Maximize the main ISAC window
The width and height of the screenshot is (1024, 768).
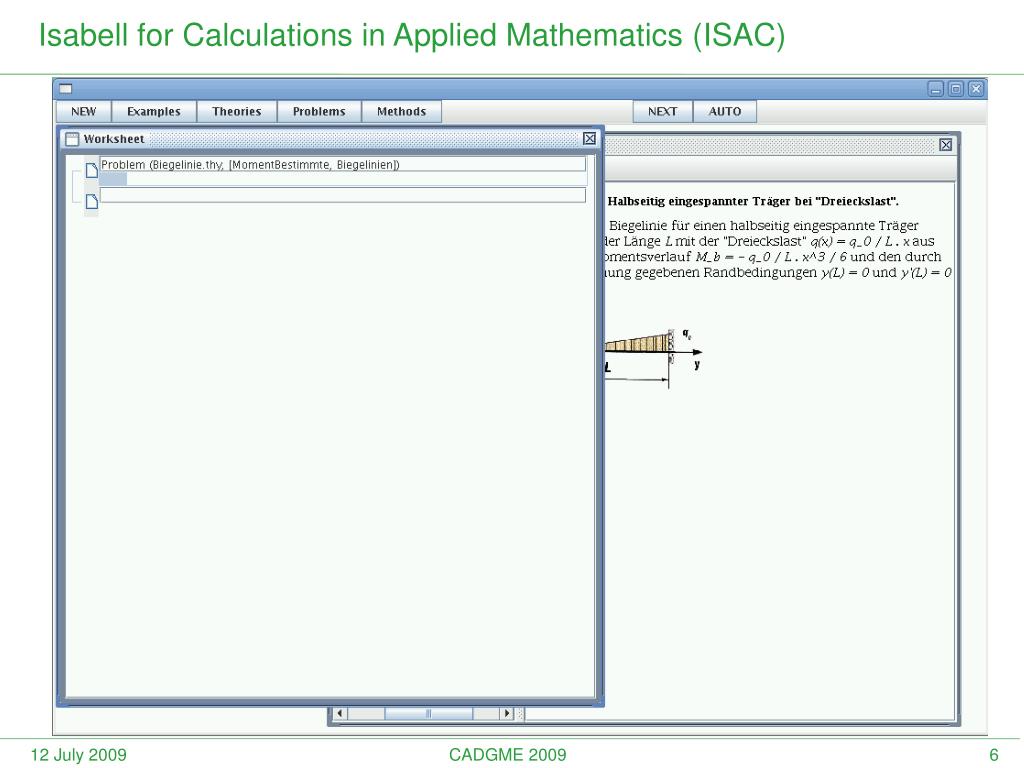tap(955, 89)
